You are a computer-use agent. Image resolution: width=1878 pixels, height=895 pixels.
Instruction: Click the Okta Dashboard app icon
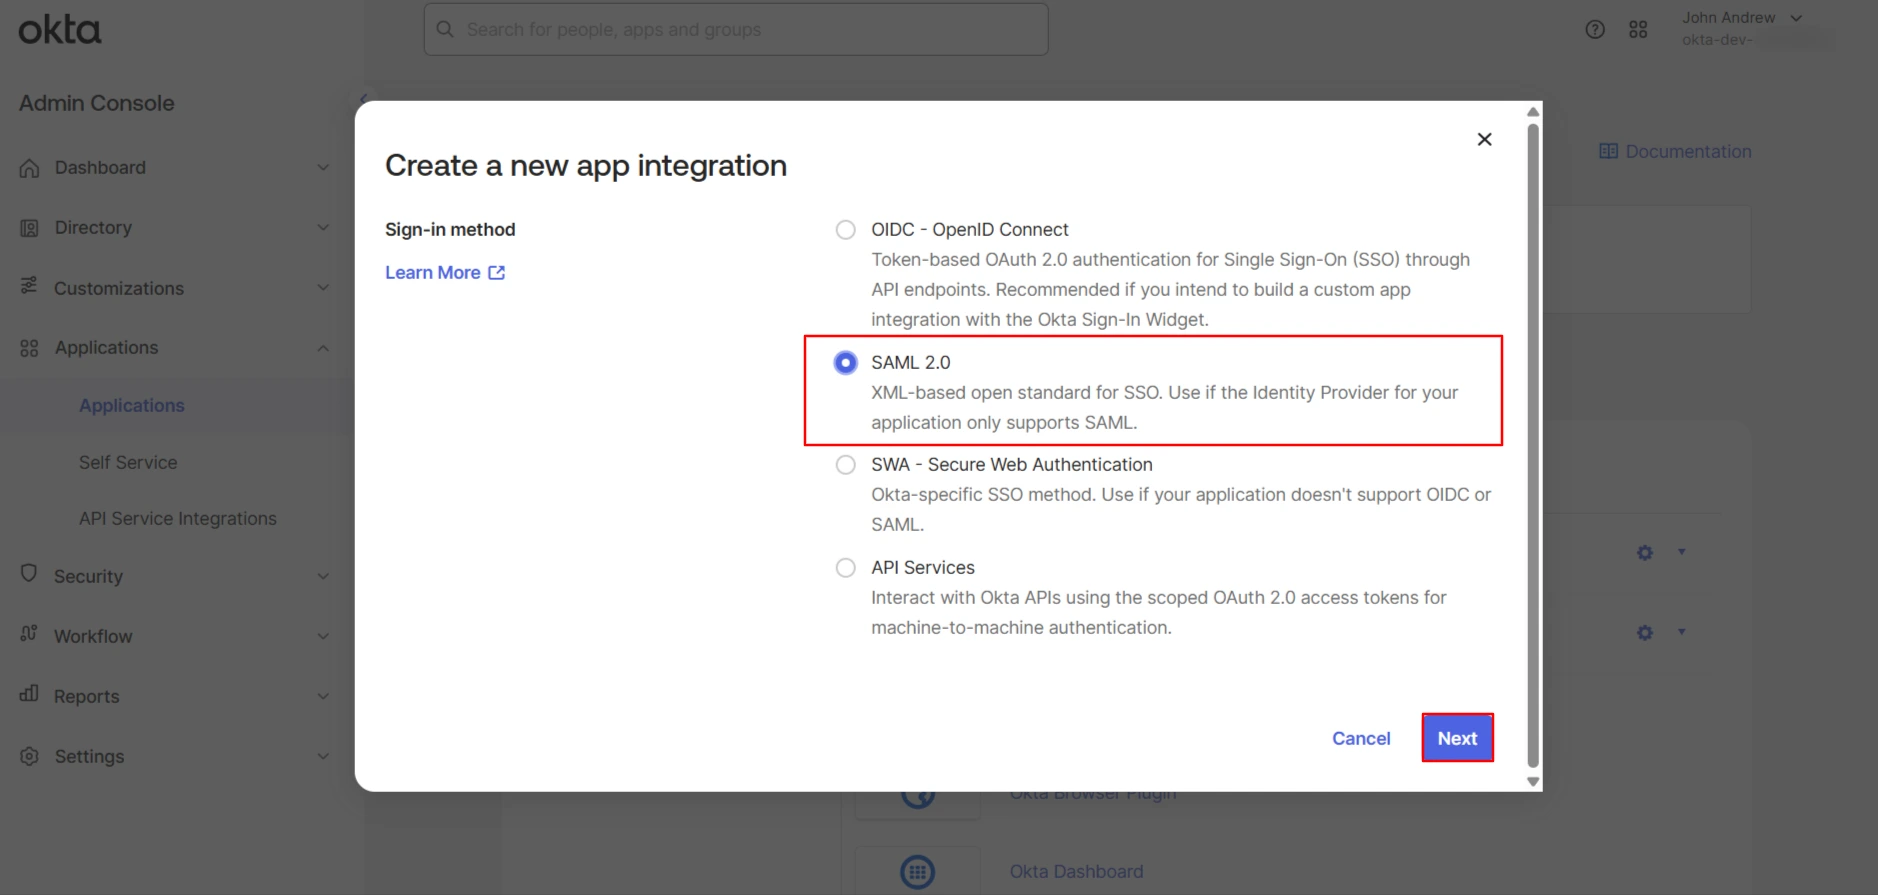(x=918, y=871)
